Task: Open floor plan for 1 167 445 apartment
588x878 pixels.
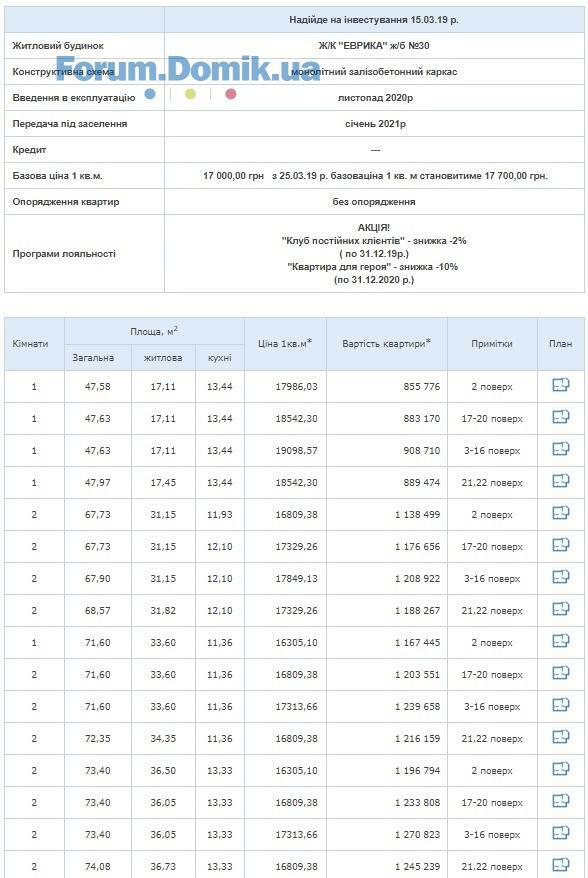Action: click(561, 640)
